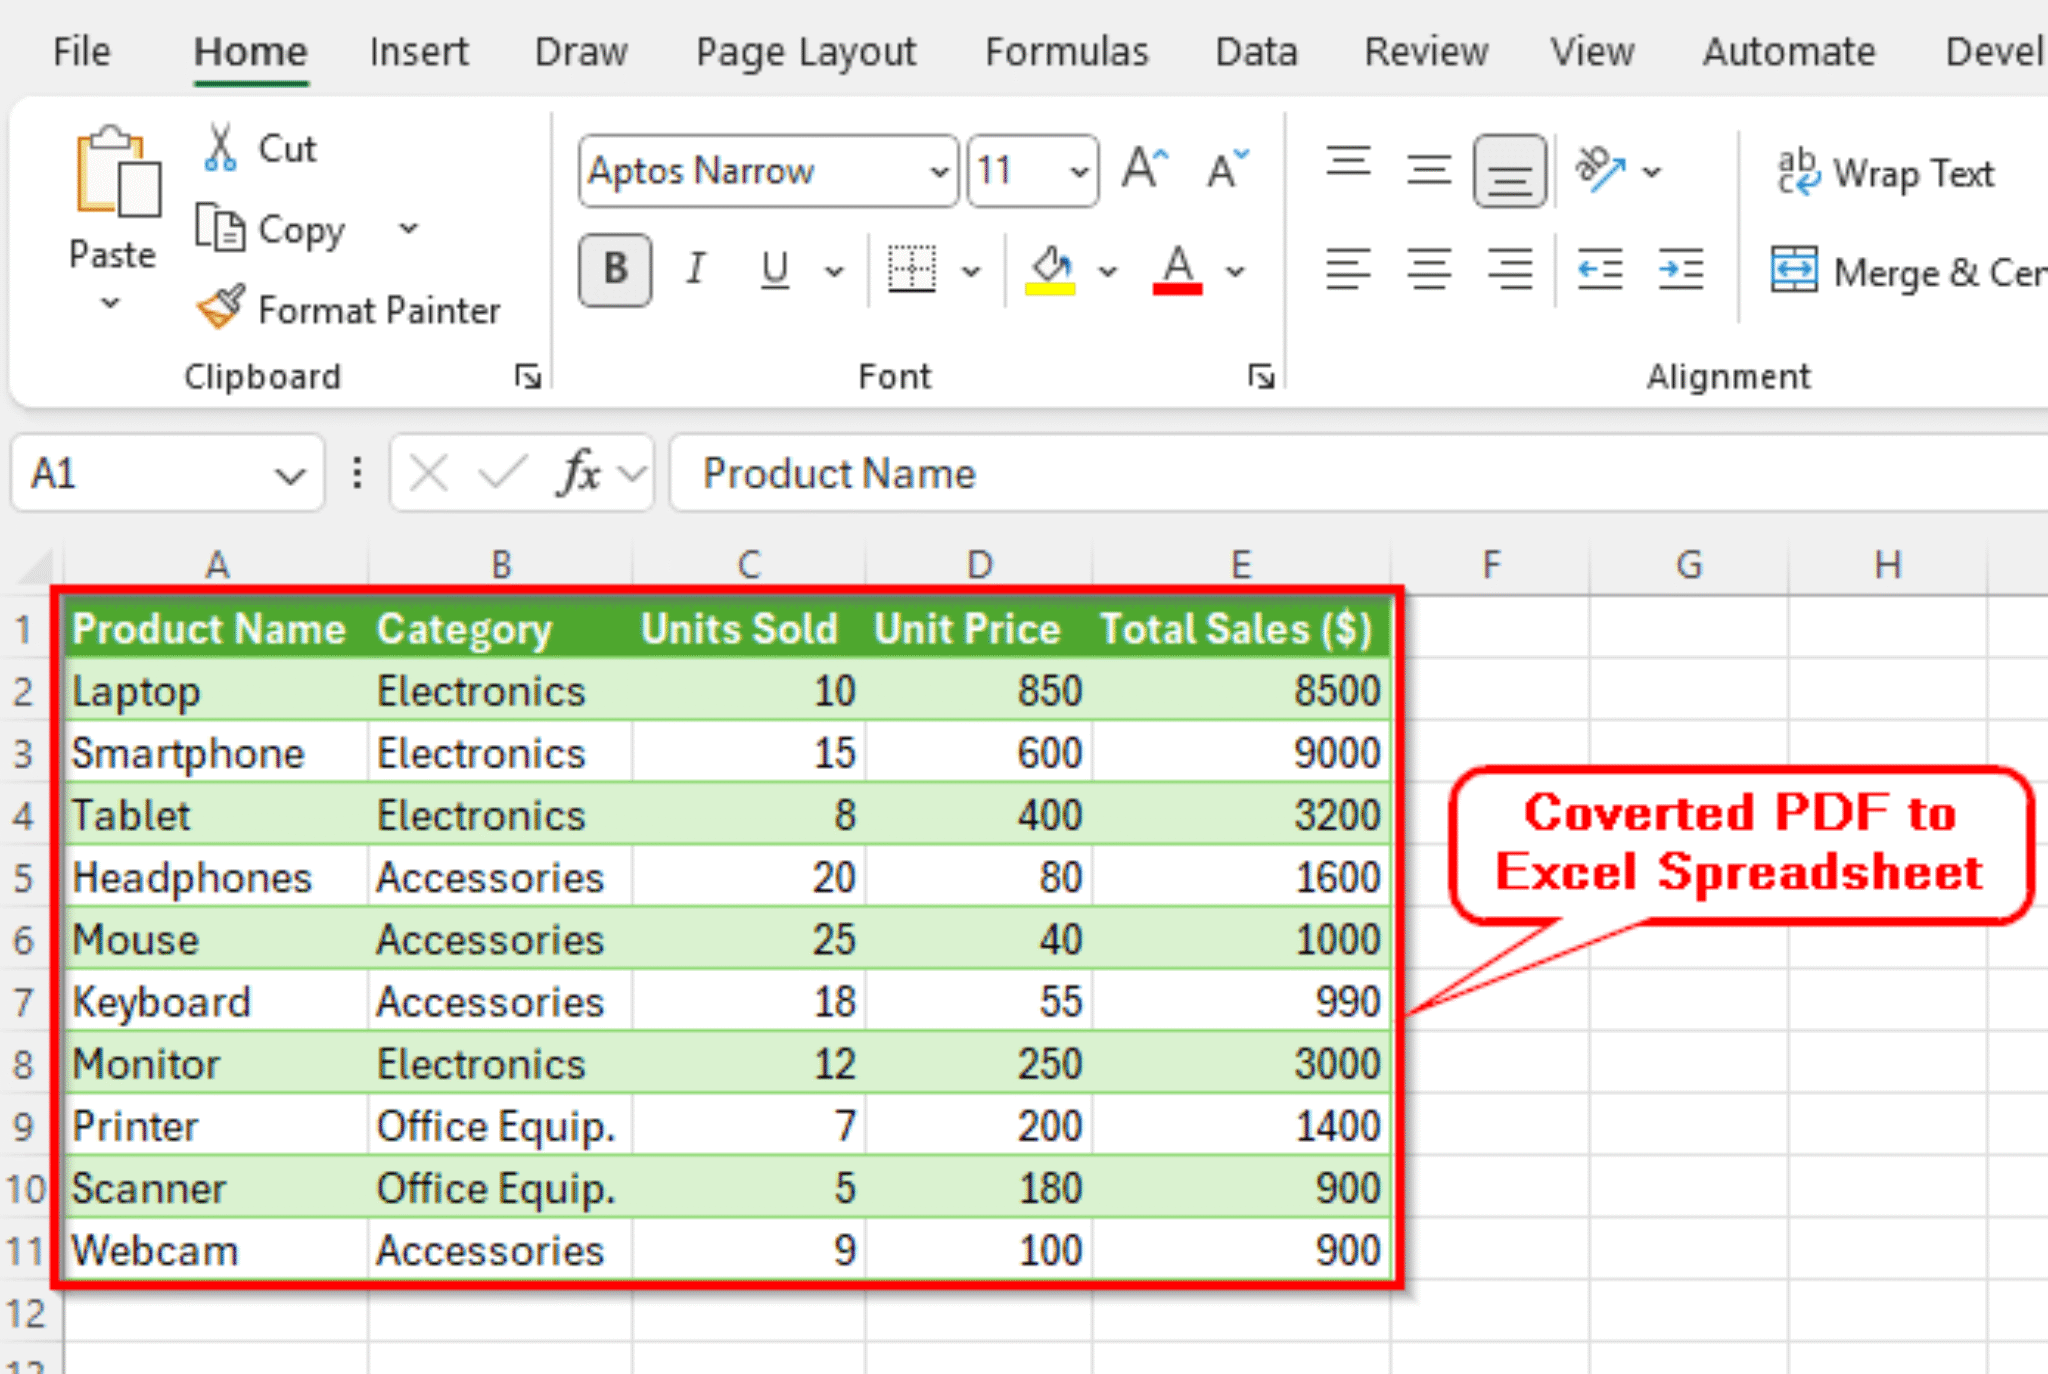Viewport: 2048px width, 1374px height.
Task: Increase font size with the larger A icon
Action: point(1145,169)
